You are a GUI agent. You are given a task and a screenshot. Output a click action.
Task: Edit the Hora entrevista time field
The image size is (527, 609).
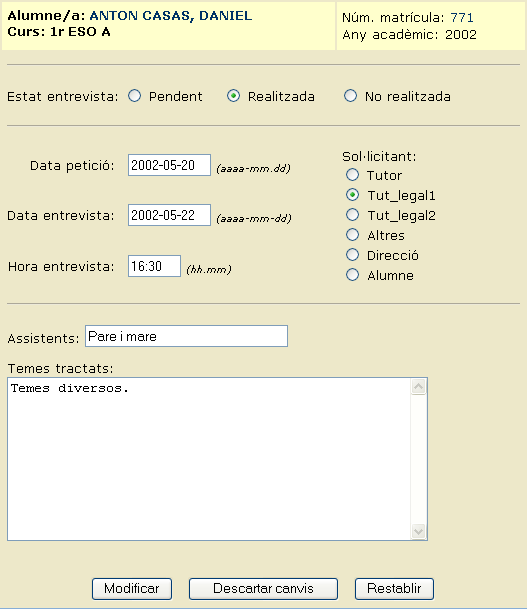pyautogui.click(x=154, y=266)
